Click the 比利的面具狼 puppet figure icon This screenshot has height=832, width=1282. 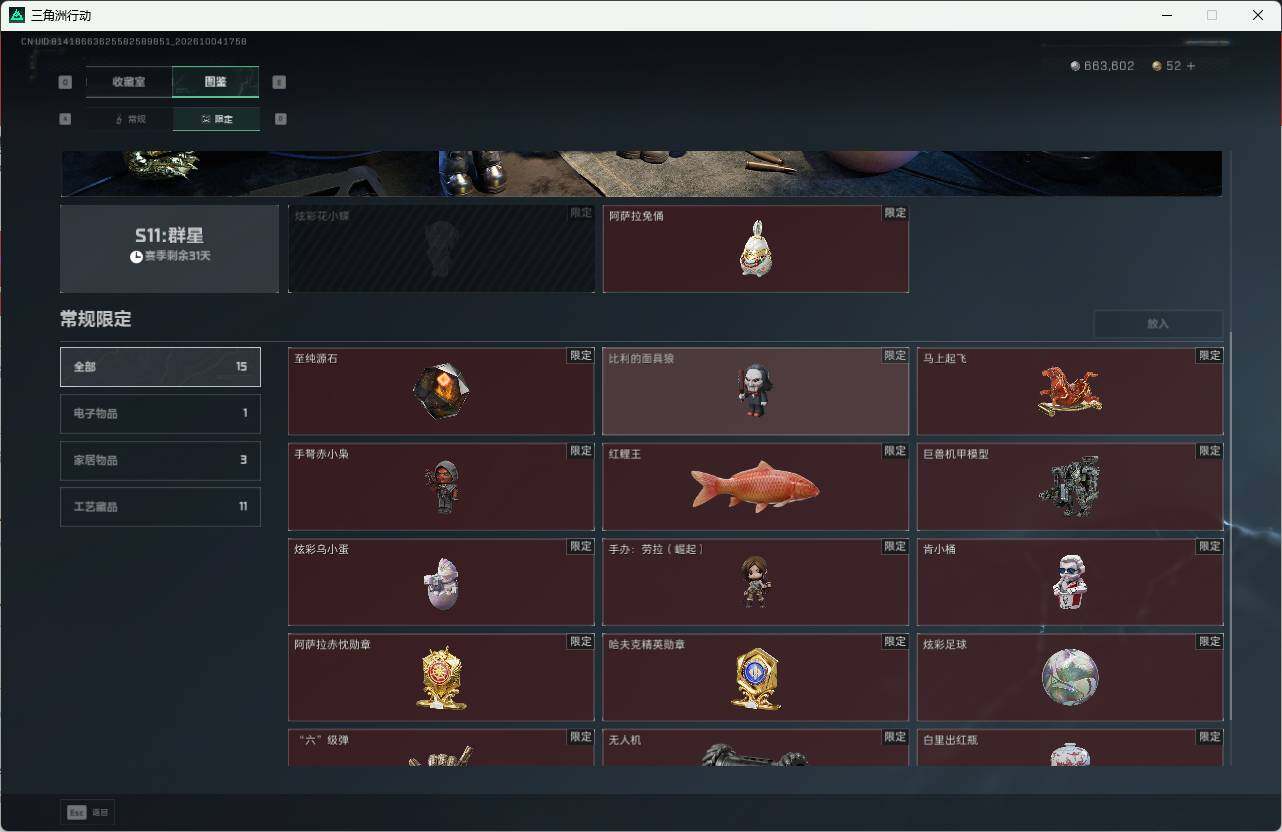click(x=755, y=390)
